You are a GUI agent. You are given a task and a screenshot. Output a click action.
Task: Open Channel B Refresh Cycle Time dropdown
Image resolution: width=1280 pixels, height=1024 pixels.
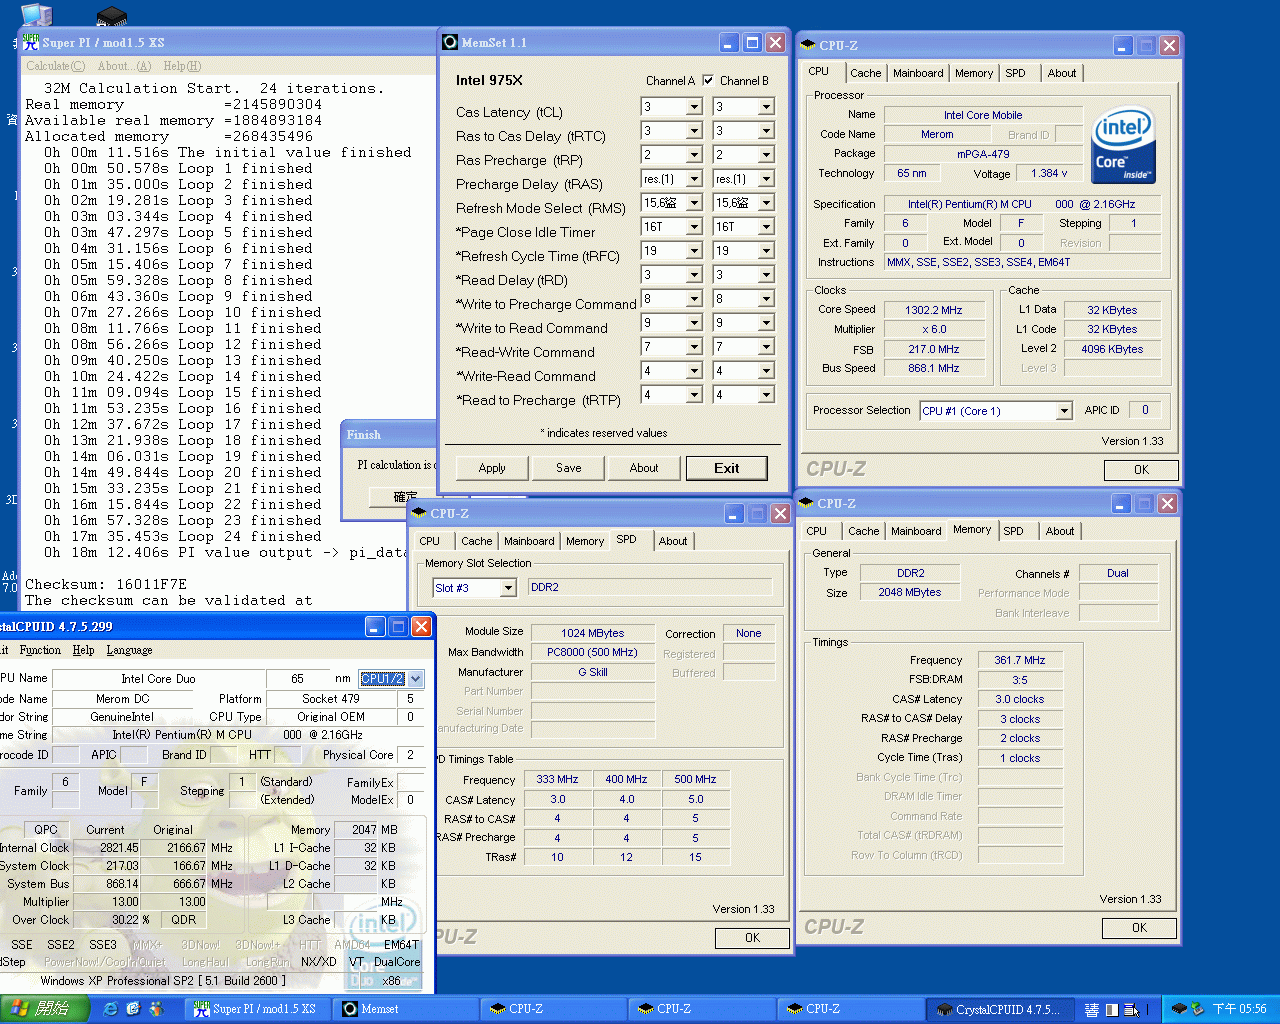click(x=766, y=251)
